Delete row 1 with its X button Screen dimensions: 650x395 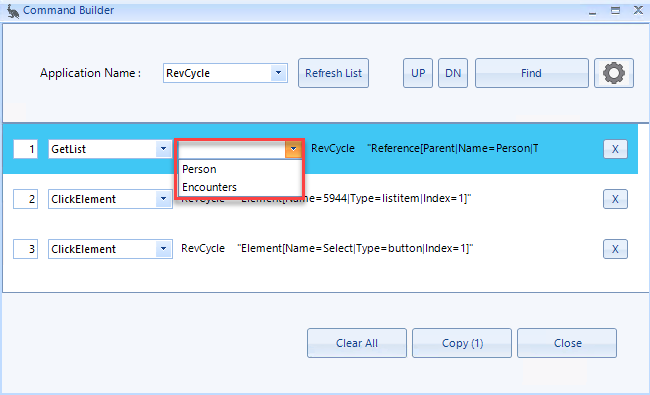point(615,149)
